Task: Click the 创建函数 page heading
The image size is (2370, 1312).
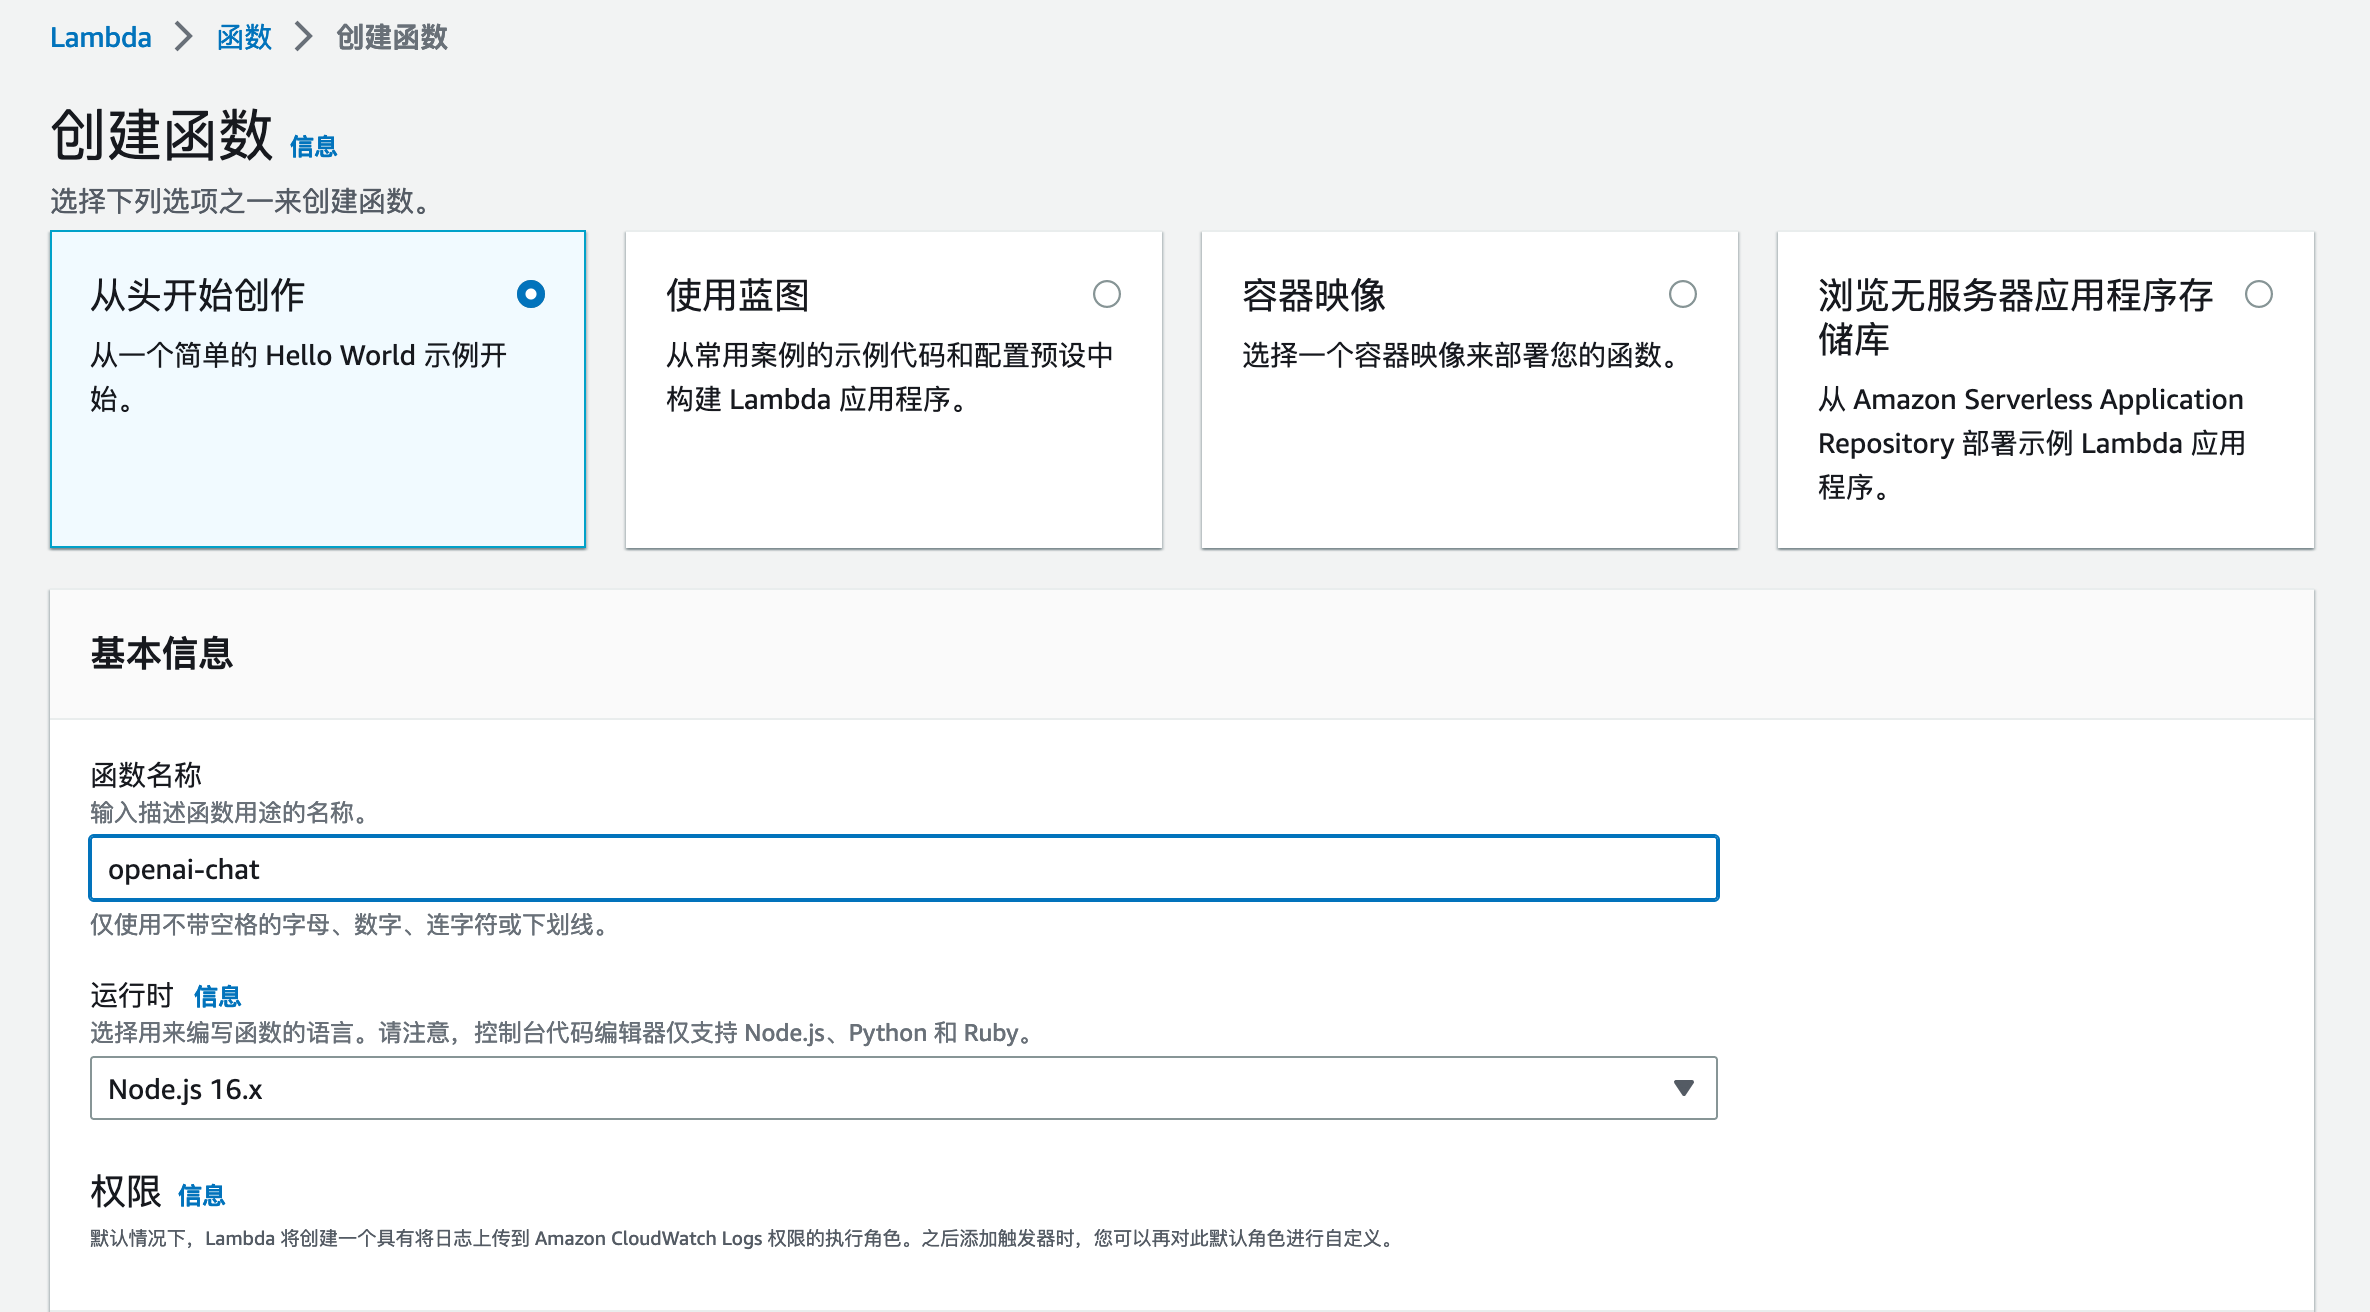Action: tap(162, 135)
